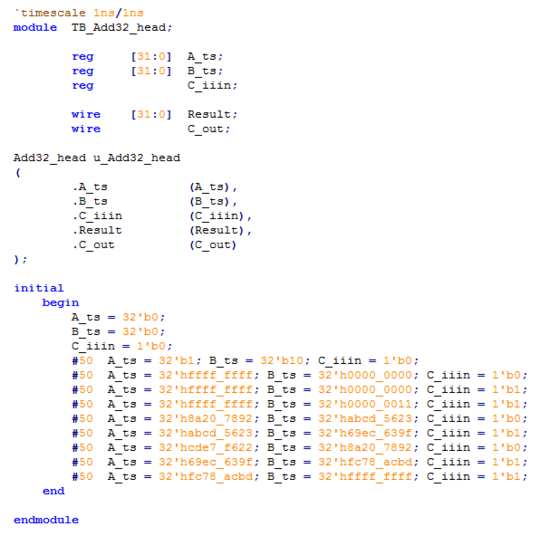Screen dimensions: 560x536
Task: Click the `timescale 1ns/1ns directive
Action: (79, 13)
